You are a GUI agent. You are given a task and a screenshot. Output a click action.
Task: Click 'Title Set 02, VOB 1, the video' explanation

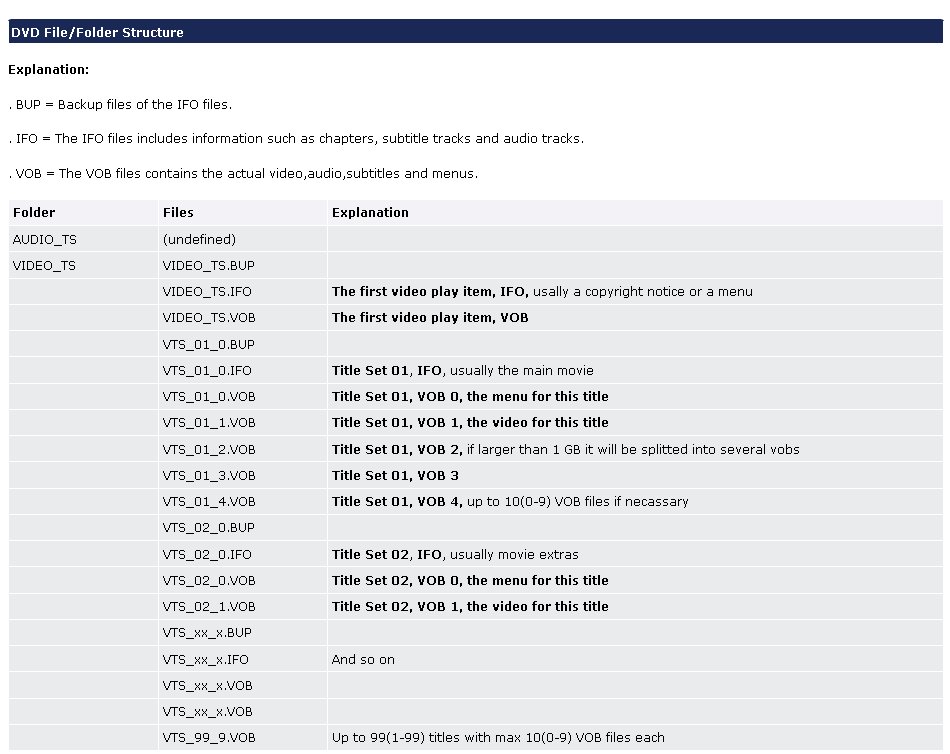470,606
